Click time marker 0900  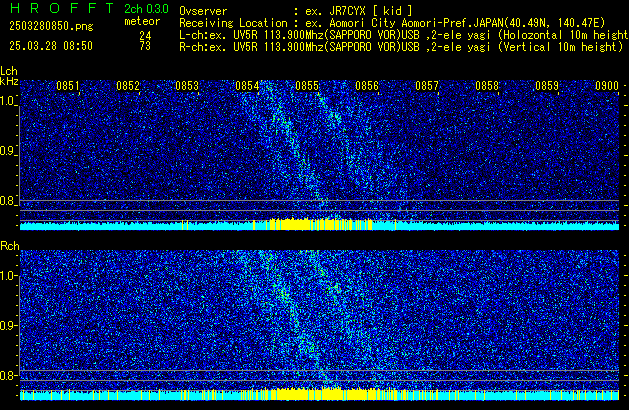pyautogui.click(x=607, y=86)
